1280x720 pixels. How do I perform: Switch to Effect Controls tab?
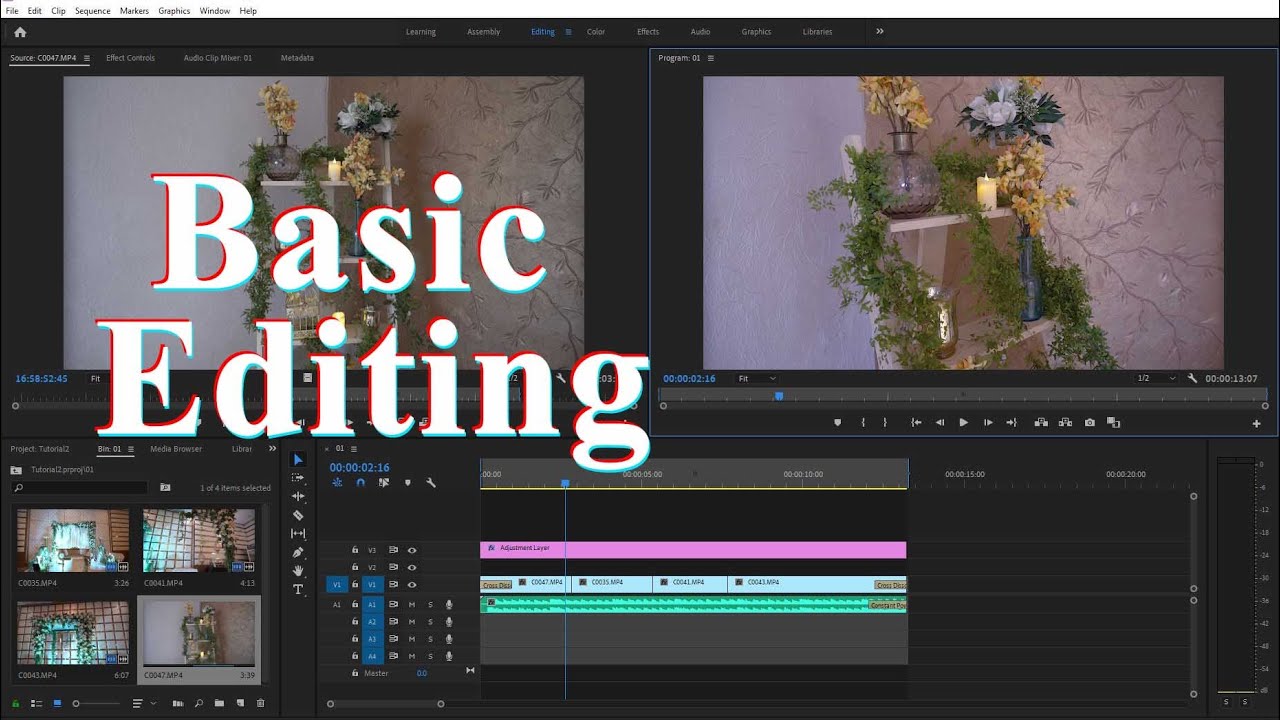pyautogui.click(x=131, y=58)
